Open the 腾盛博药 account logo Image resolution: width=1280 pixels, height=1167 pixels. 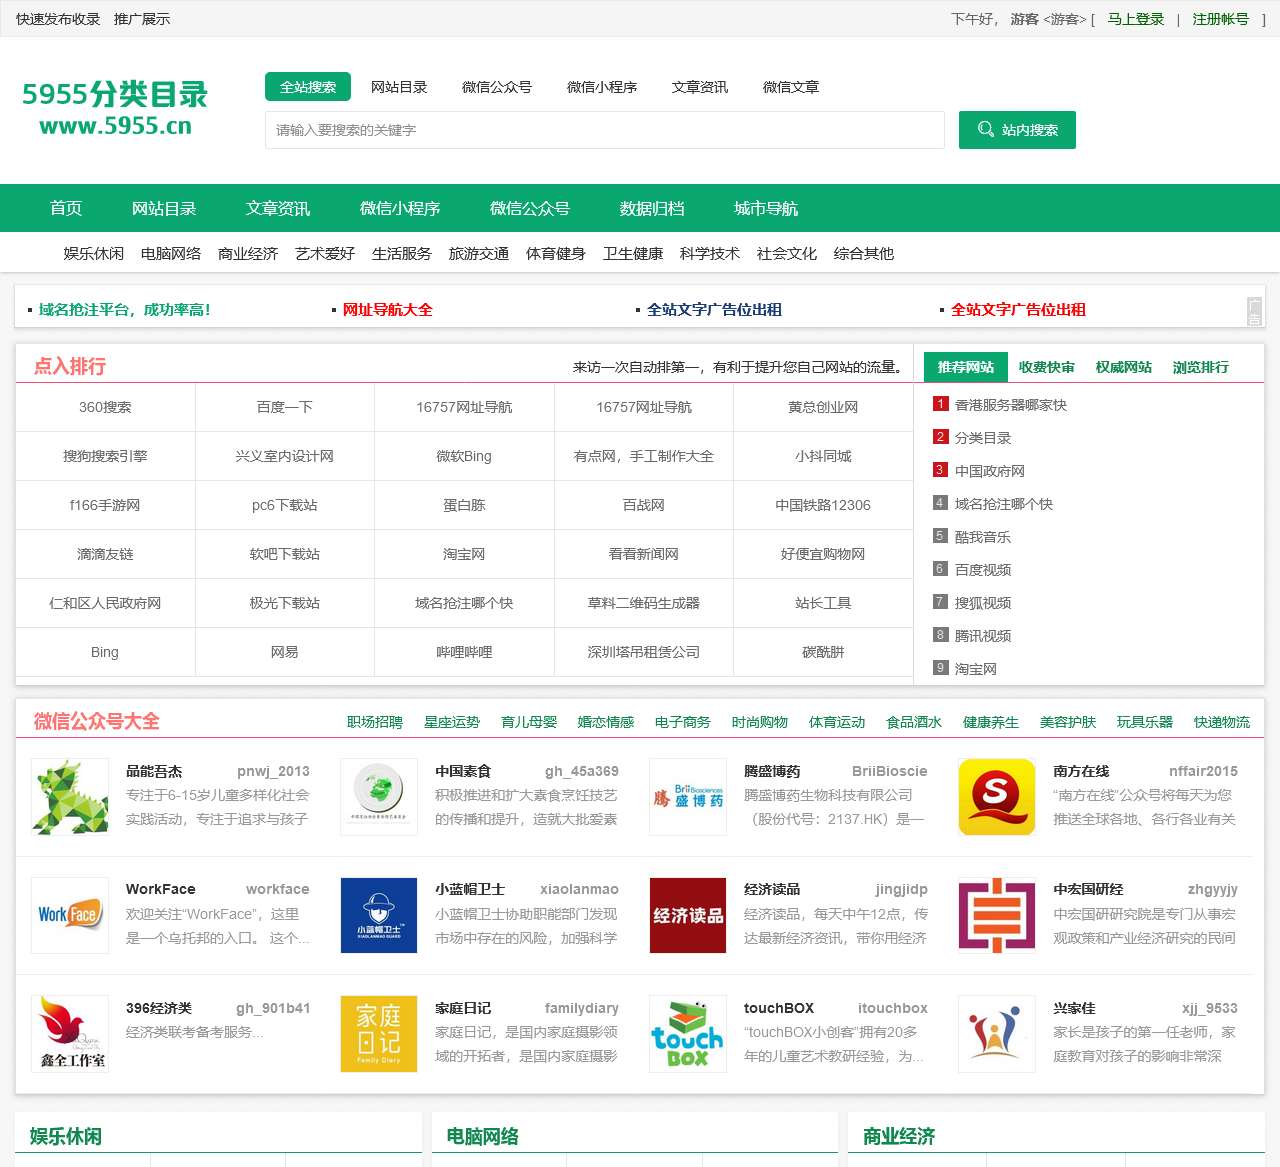click(x=688, y=797)
